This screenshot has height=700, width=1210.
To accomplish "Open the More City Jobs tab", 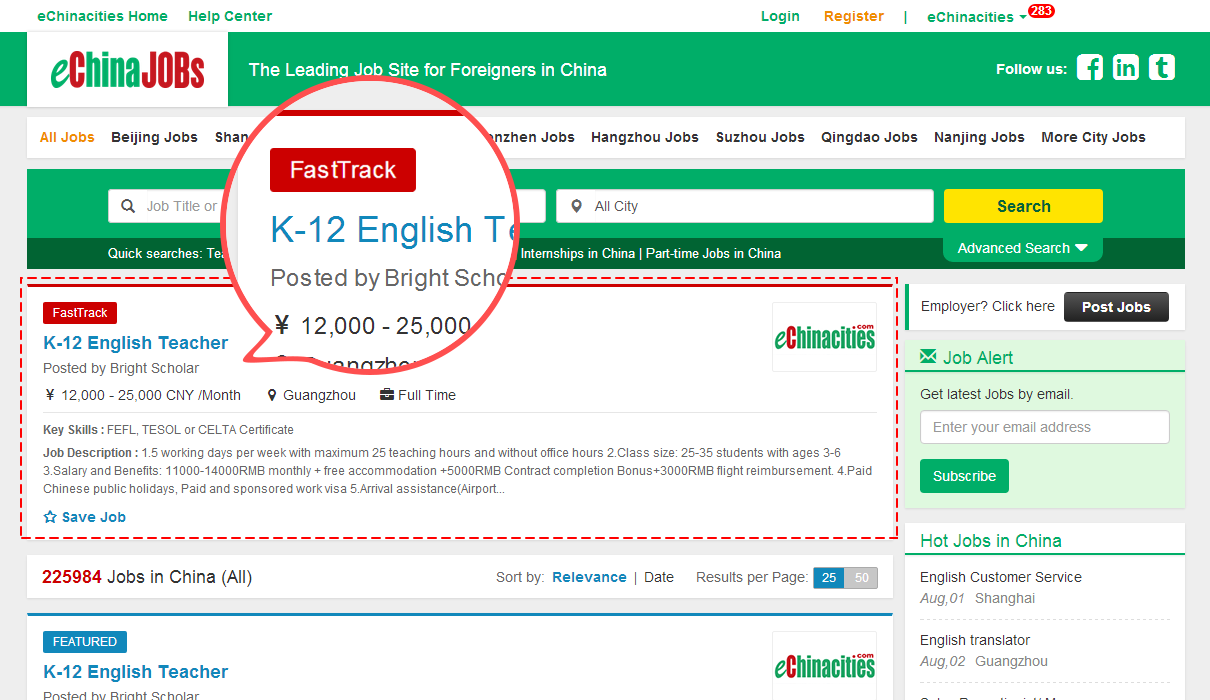I will 1093,137.
